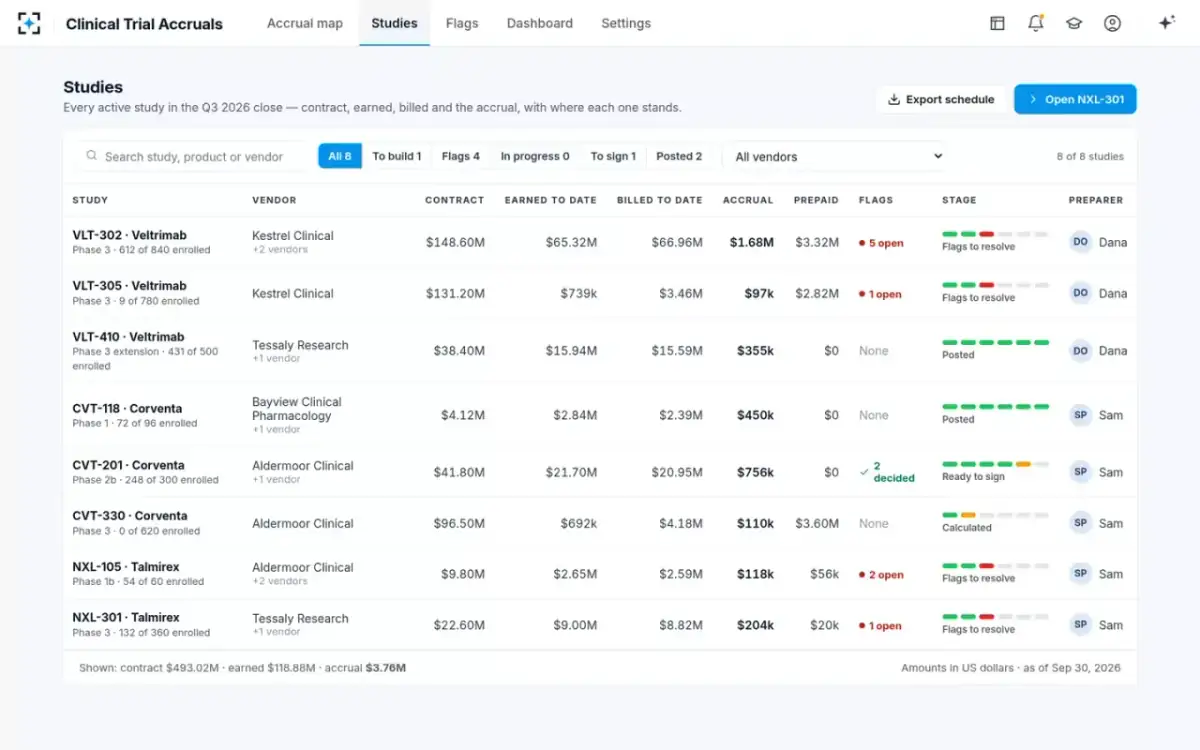Click the SP avatar in the CVT-330 row
Viewport: 1200px width, 750px height.
pos(1080,523)
